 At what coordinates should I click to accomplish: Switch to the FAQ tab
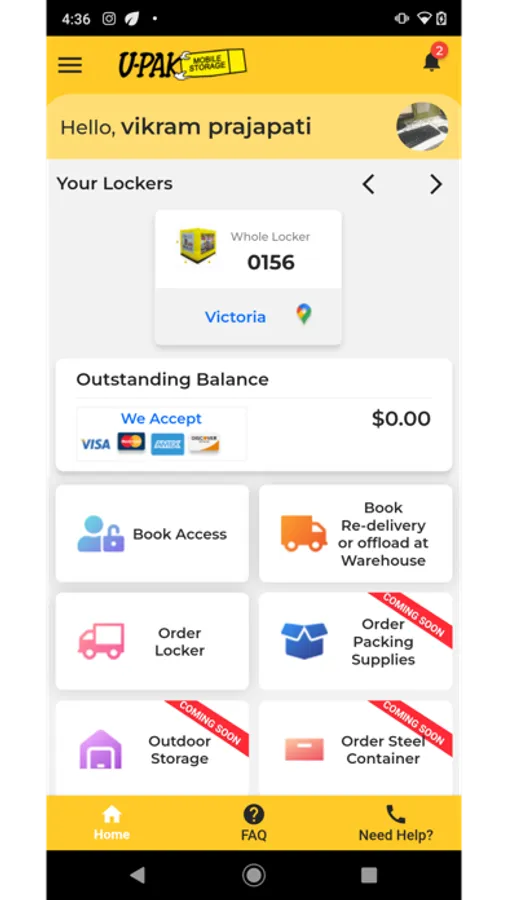tap(254, 823)
